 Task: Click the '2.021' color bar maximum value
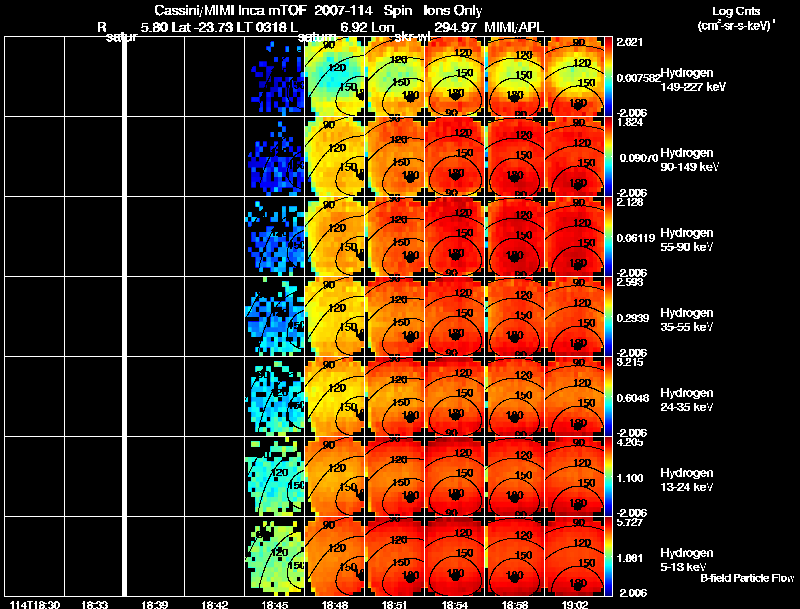pyautogui.click(x=630, y=42)
